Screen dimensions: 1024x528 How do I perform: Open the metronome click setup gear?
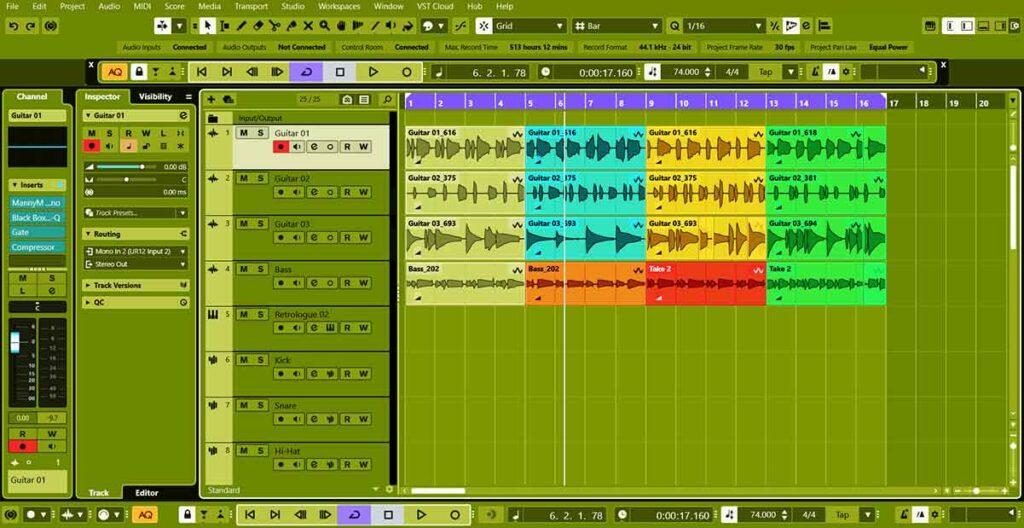click(846, 72)
